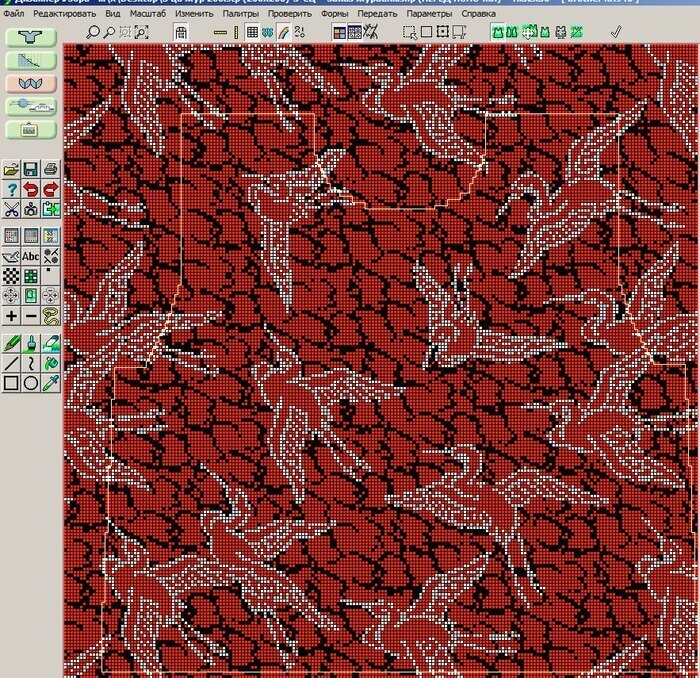This screenshot has height=678, width=700.
Task: Choose the eyedropper color picker tool
Action: pos(51,382)
